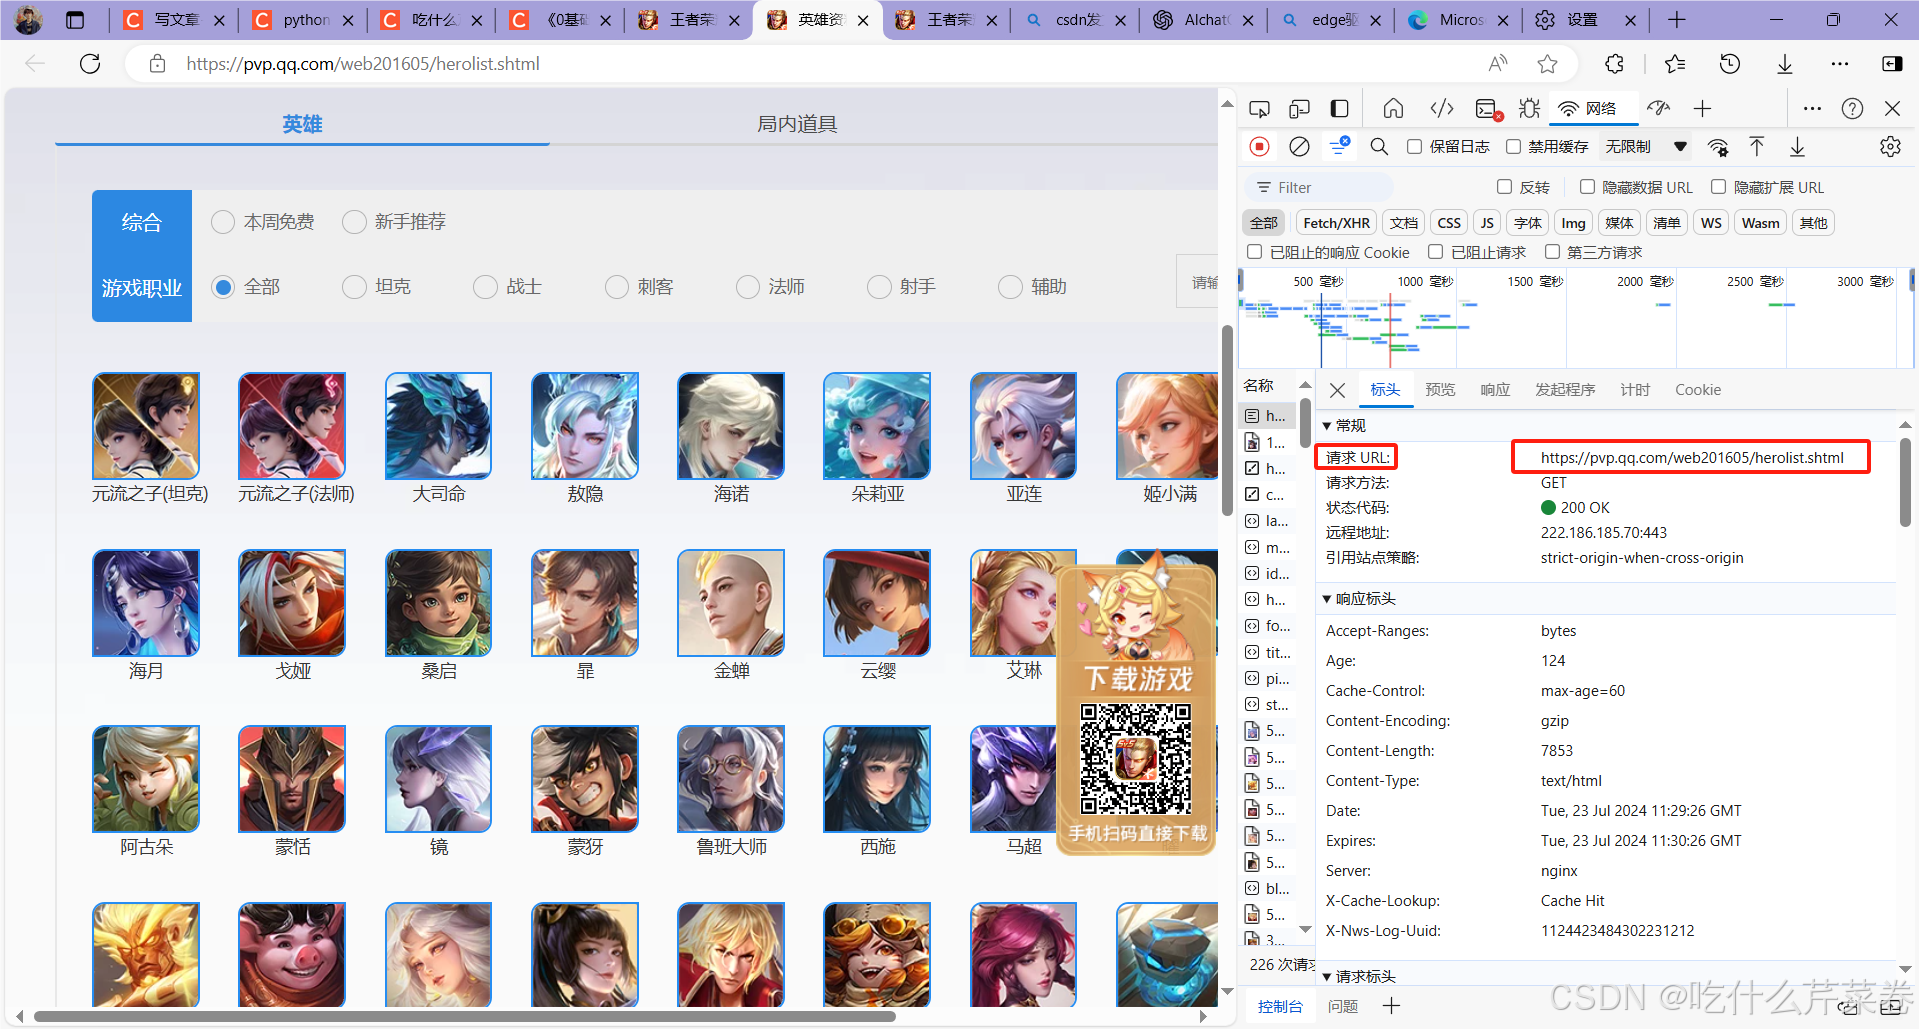
Task: Open browser downloads icon
Action: click(x=1785, y=64)
